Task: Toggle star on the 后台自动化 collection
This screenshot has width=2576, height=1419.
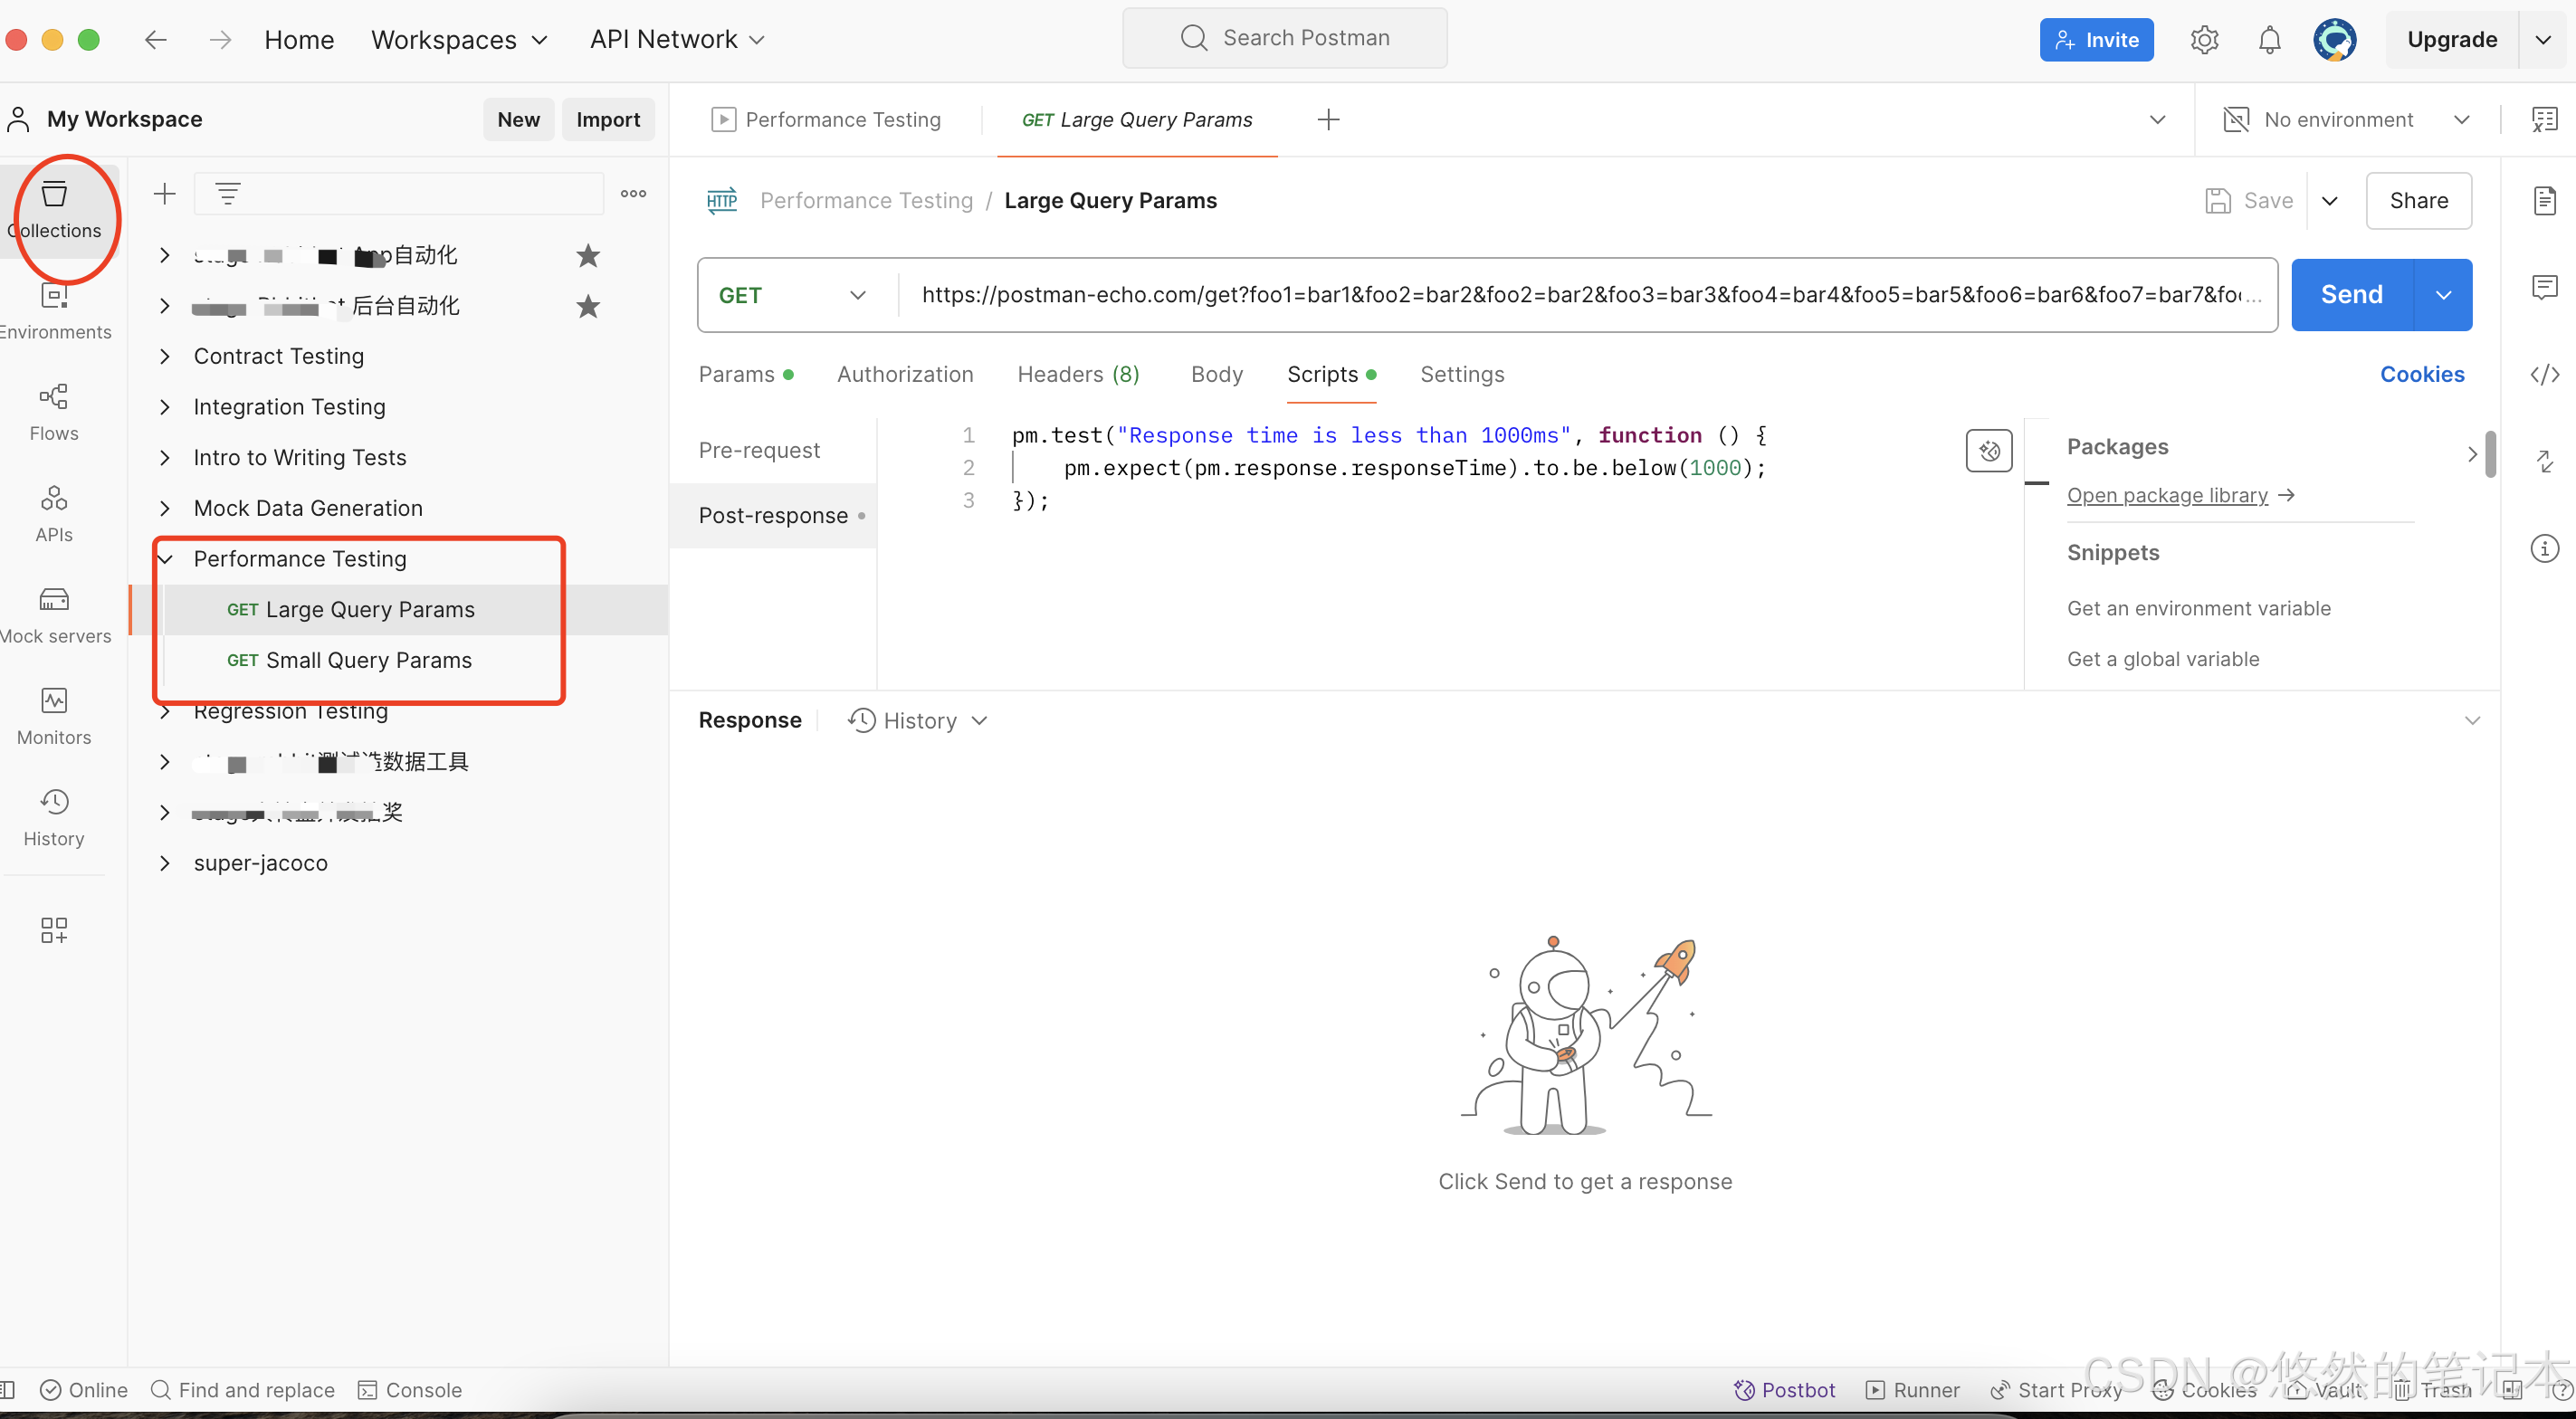Action: coord(588,306)
